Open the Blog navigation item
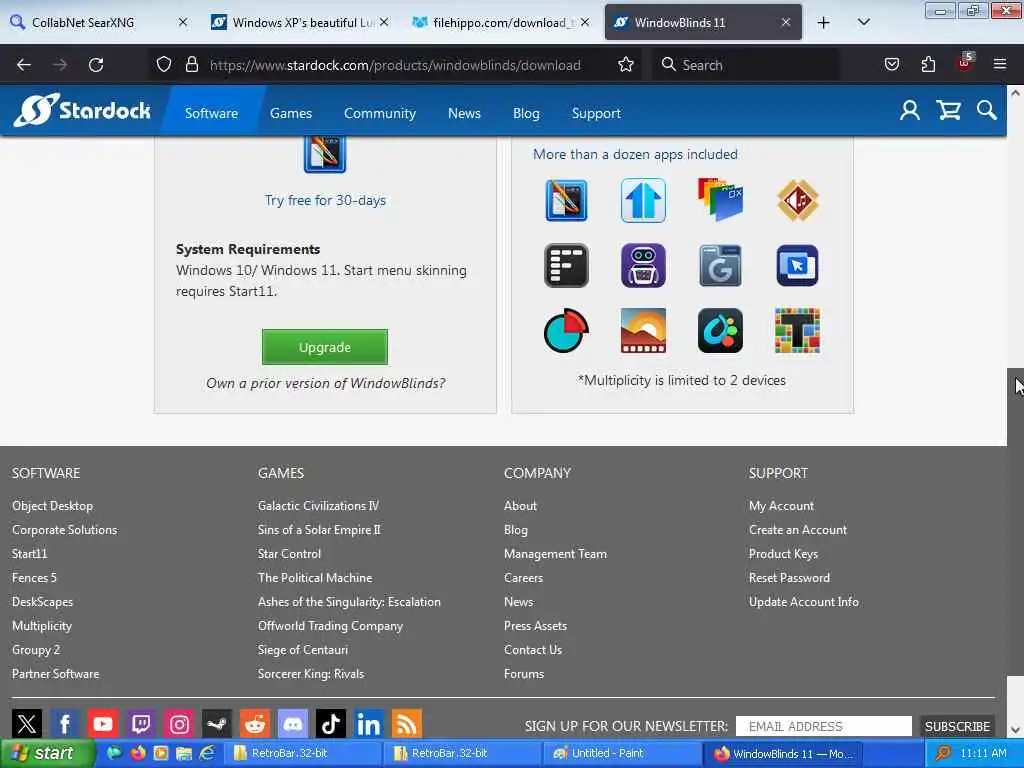This screenshot has height=768, width=1024. coord(526,113)
